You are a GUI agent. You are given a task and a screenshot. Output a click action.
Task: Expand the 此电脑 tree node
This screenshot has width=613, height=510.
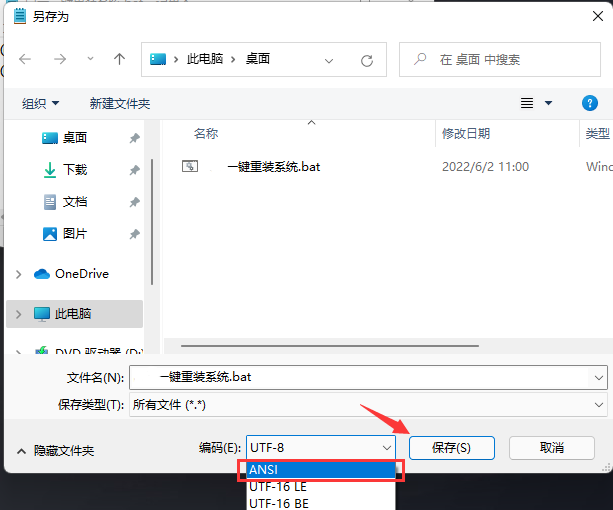pos(18,314)
